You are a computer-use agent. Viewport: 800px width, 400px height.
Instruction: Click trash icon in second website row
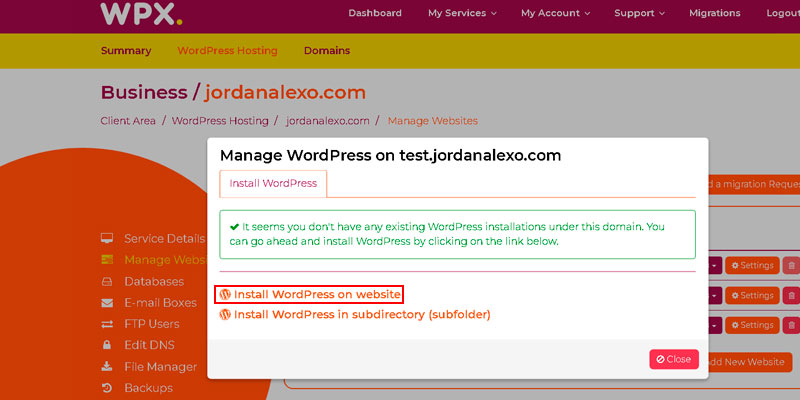click(x=791, y=295)
